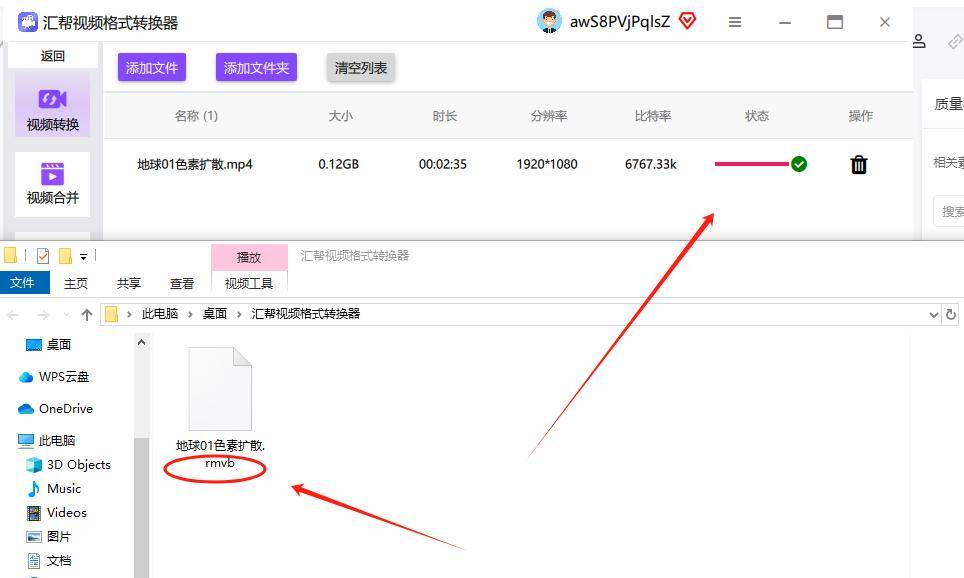
Task: Select the 视频转换 sidebar icon
Action: coord(52,98)
